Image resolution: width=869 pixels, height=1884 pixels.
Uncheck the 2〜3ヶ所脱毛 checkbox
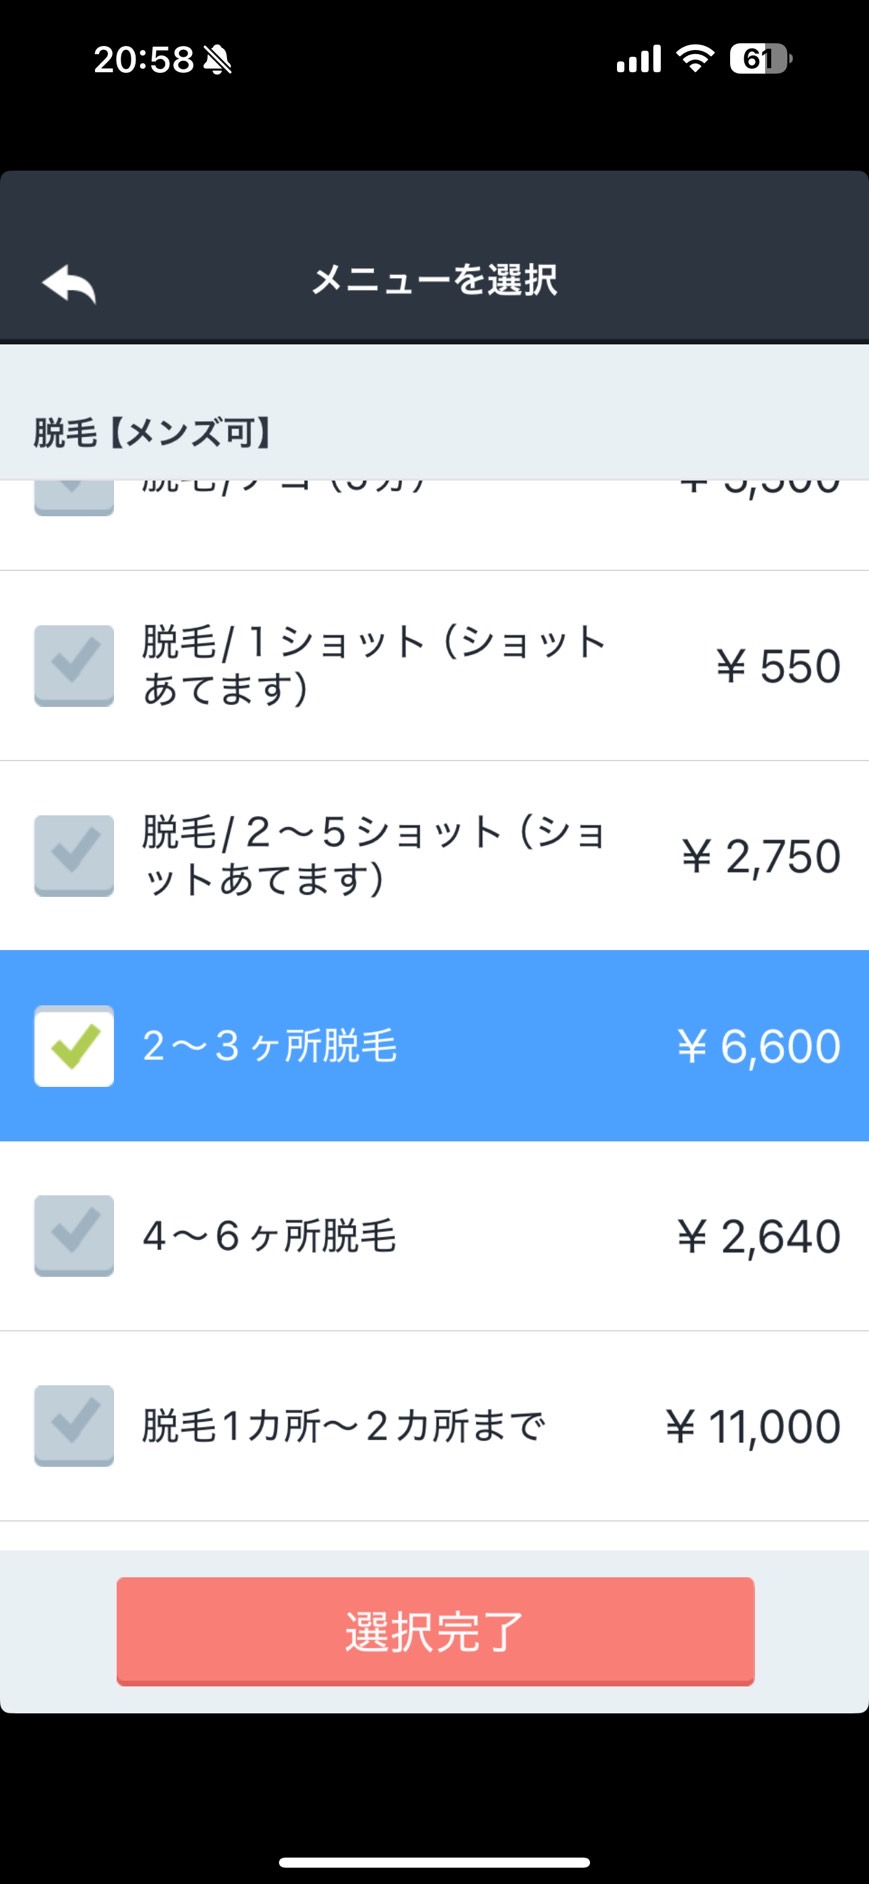point(74,1046)
